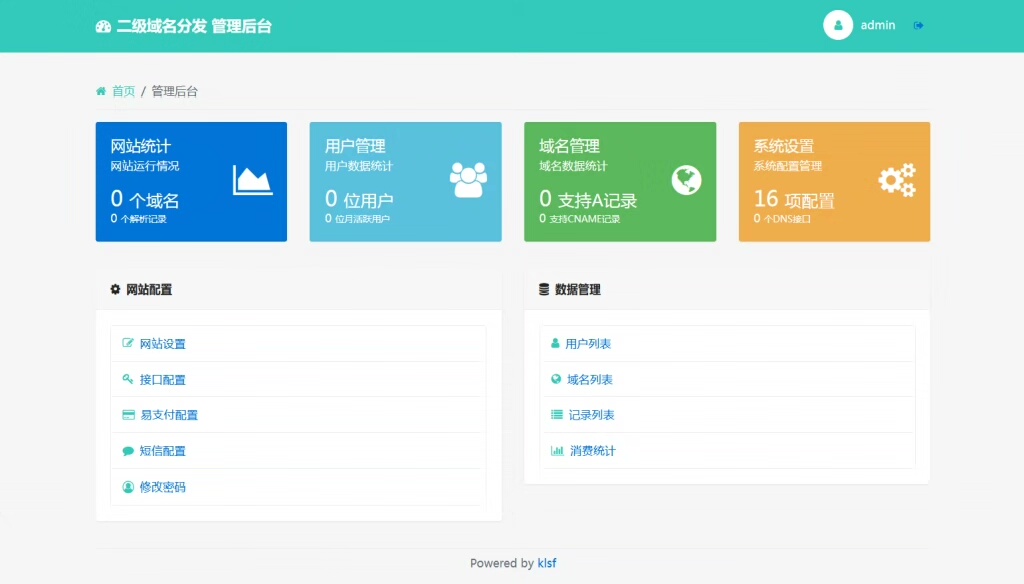Viewport: 1024px width, 584px height.
Task: Open 用户列表 user list
Action: (588, 344)
